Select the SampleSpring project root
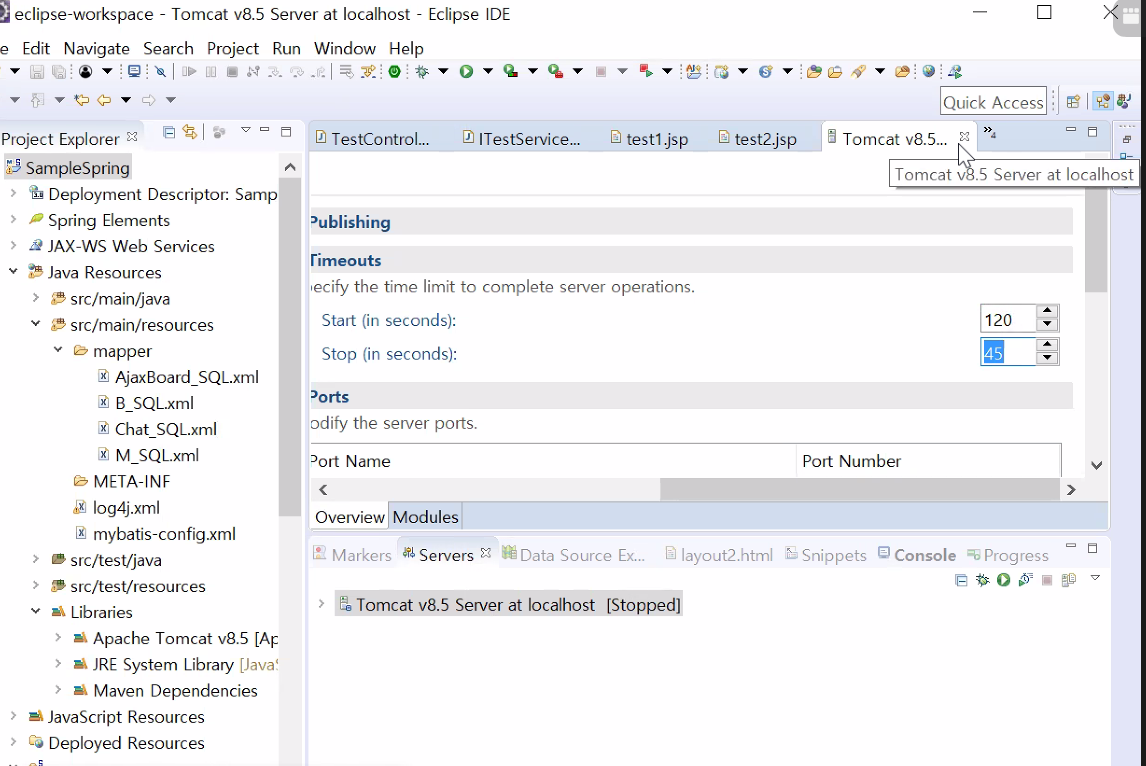The width and height of the screenshot is (1146, 766). 68,167
